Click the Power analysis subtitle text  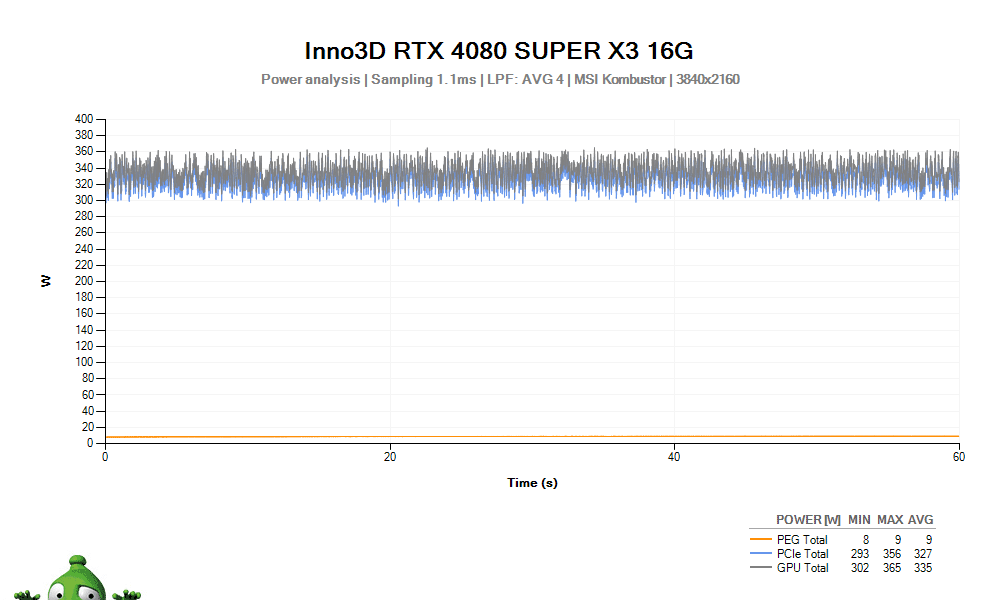(309, 79)
